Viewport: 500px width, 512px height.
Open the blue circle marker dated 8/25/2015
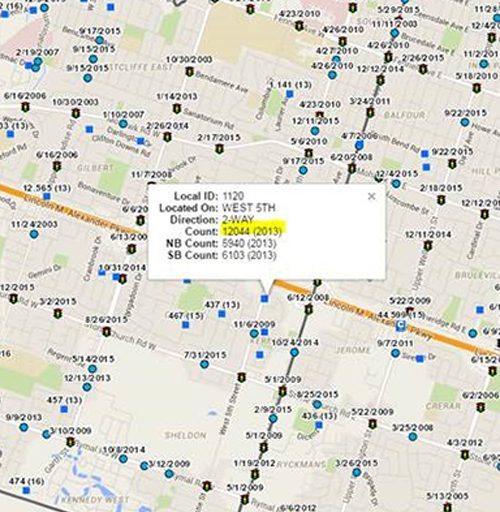pyautogui.click(x=317, y=405)
